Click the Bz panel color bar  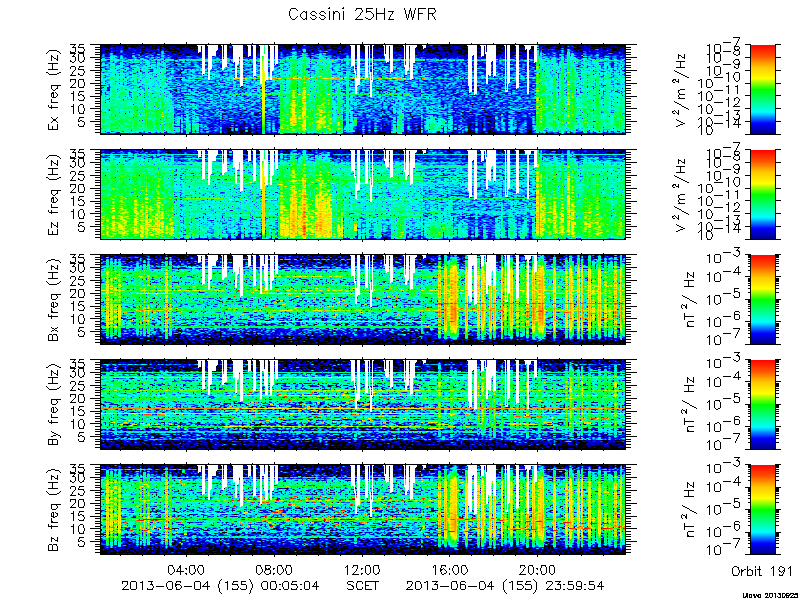762,510
